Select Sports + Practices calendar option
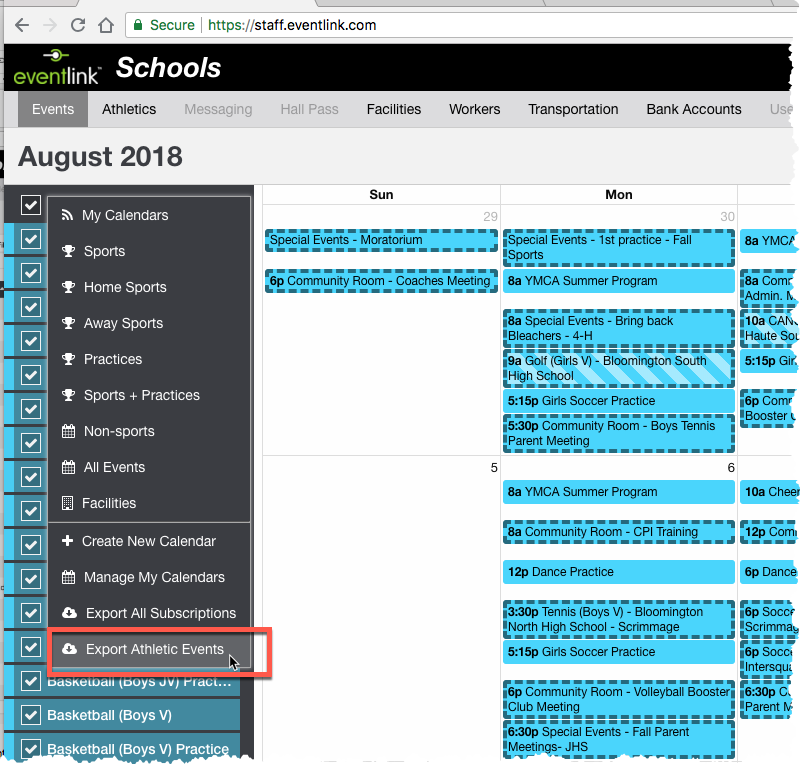The width and height of the screenshot is (800, 764). [141, 395]
